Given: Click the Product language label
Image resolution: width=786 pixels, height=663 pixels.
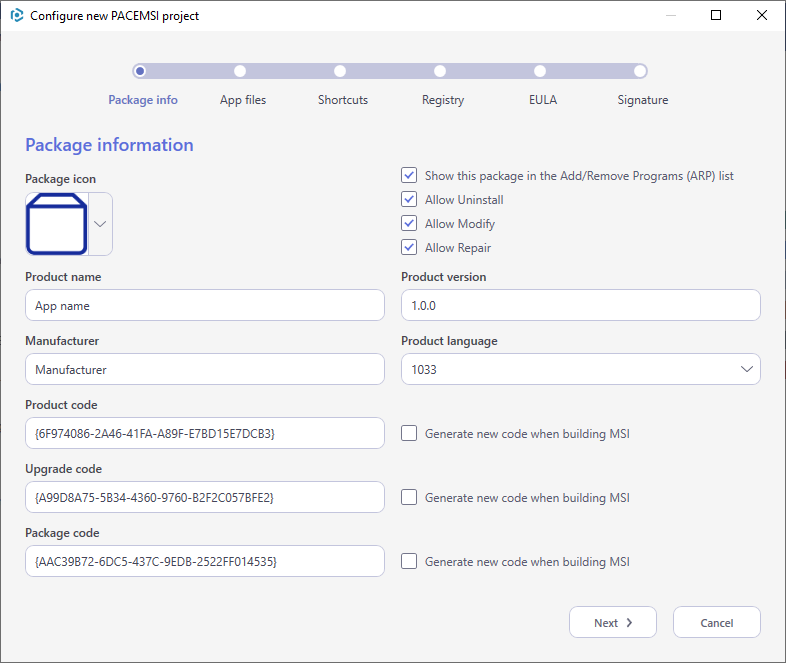Looking at the screenshot, I should 449,341.
